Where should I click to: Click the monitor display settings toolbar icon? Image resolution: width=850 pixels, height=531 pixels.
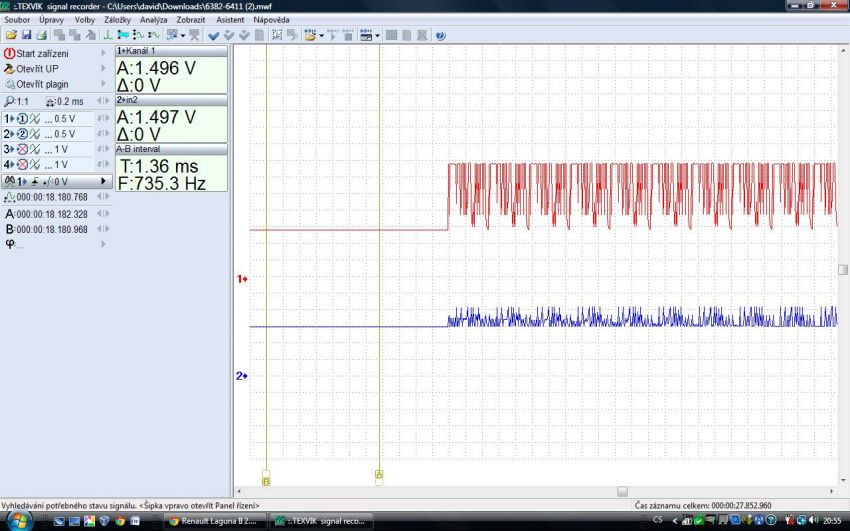[172, 35]
